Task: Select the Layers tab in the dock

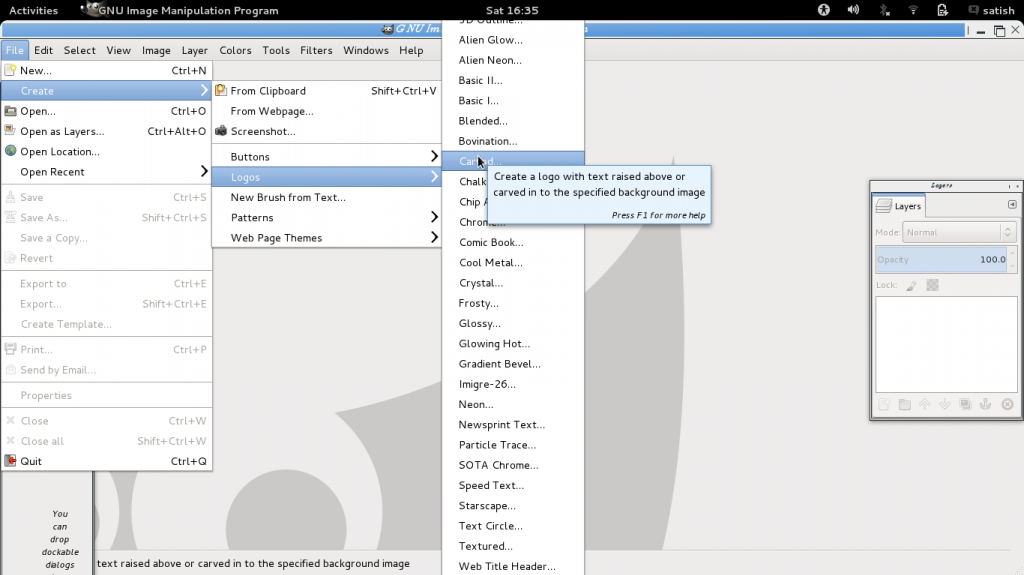Action: 899,206
